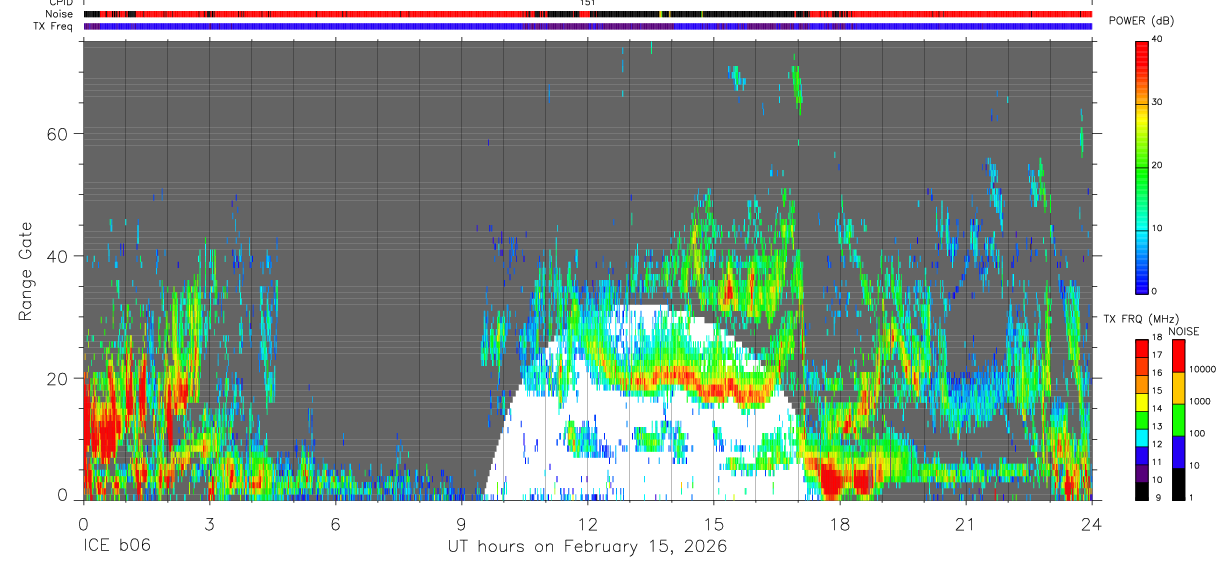Click the 12 tick on UT hours axis
Image resolution: width=1228 pixels, height=567 pixels.
(588, 524)
